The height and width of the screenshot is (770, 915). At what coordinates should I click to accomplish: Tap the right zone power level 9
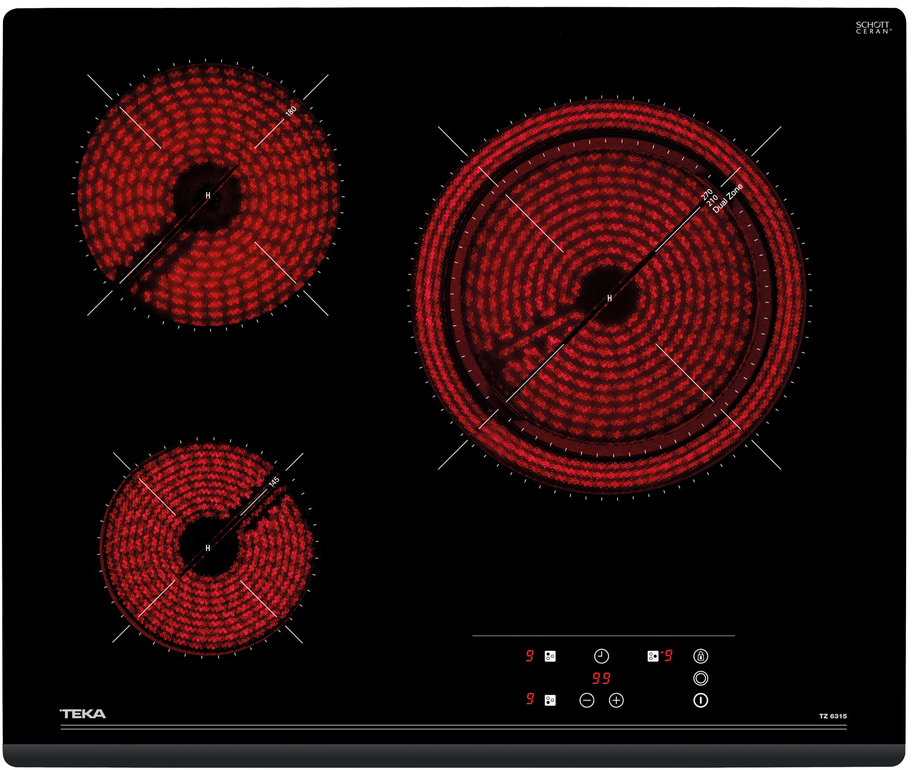(x=668, y=656)
